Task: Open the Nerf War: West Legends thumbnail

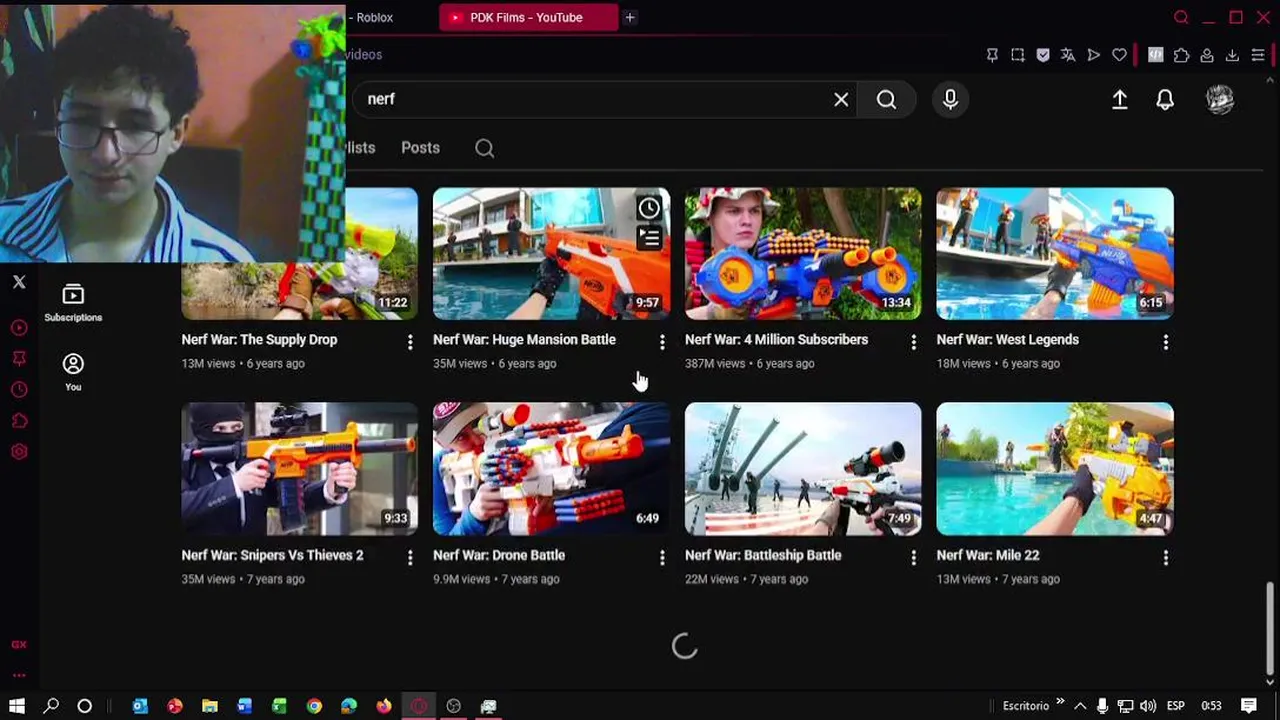Action: click(1055, 254)
